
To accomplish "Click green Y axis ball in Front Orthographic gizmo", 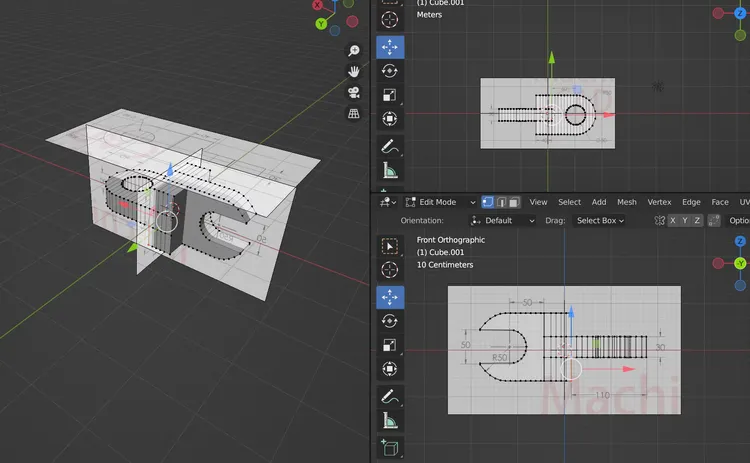I will 740,263.
